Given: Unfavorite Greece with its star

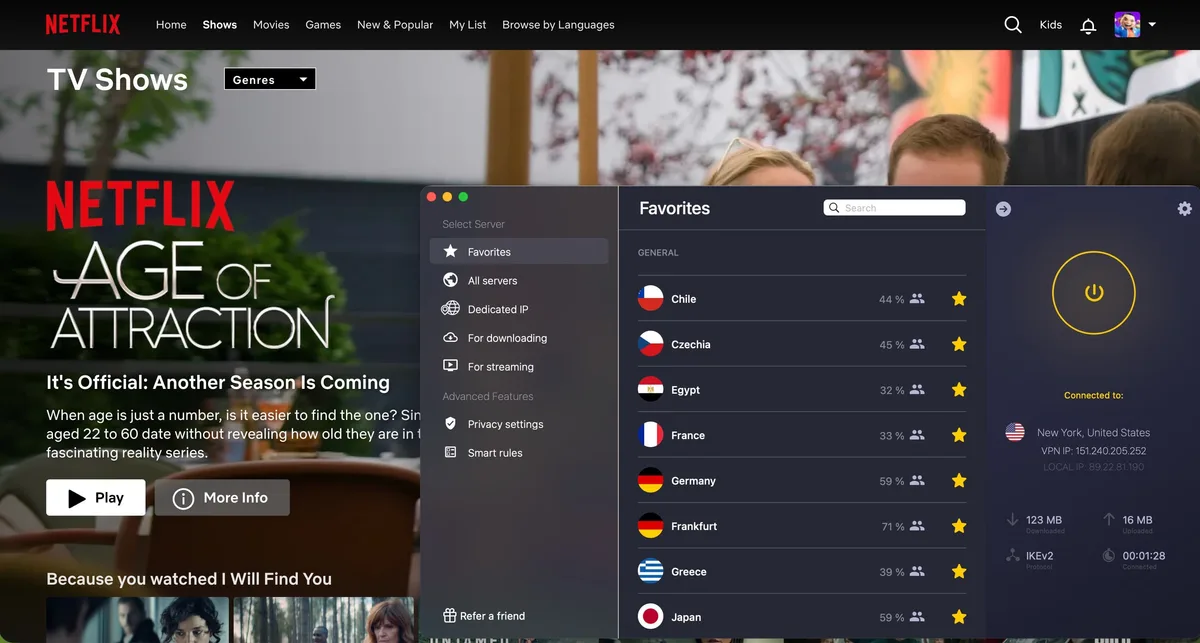Looking at the screenshot, I should [959, 572].
